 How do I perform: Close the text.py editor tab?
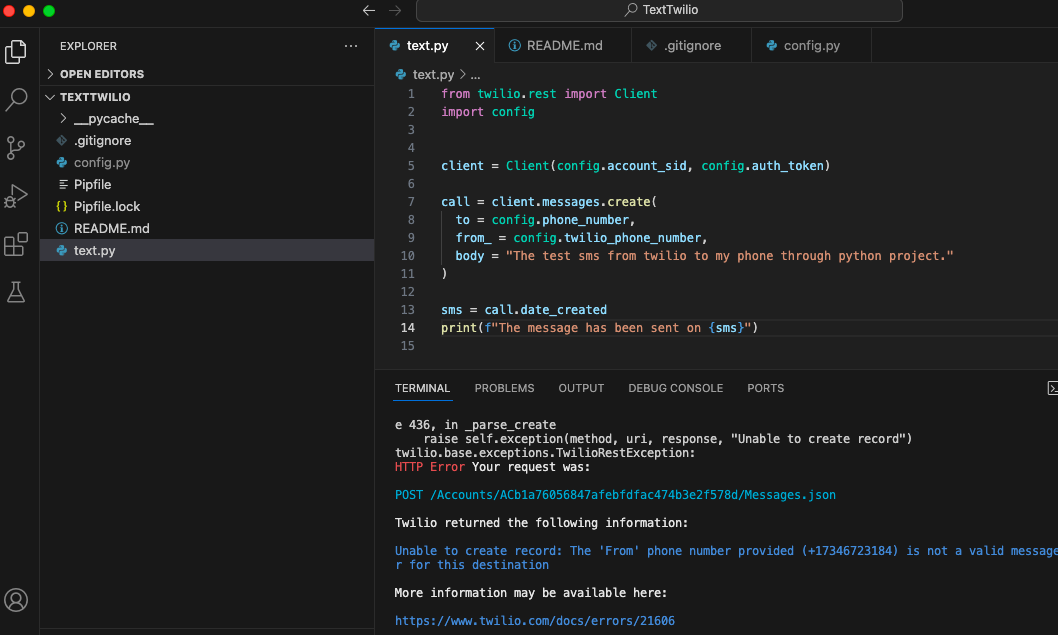coord(480,46)
